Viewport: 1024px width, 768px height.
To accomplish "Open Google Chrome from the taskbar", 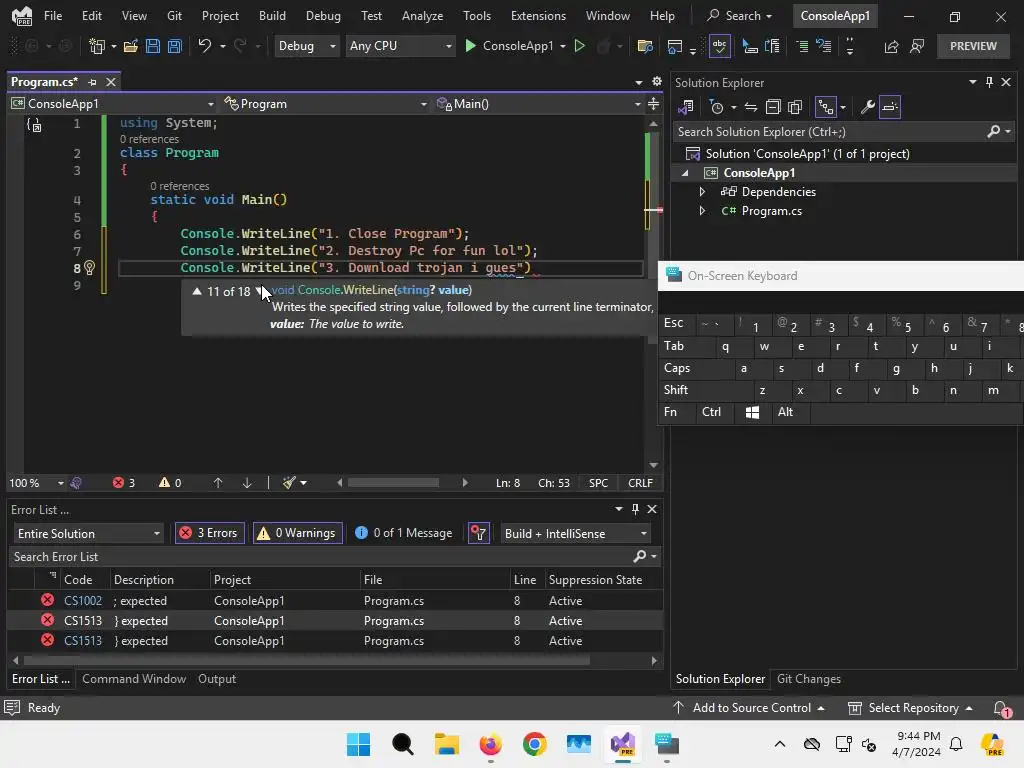I will pyautogui.click(x=534, y=744).
